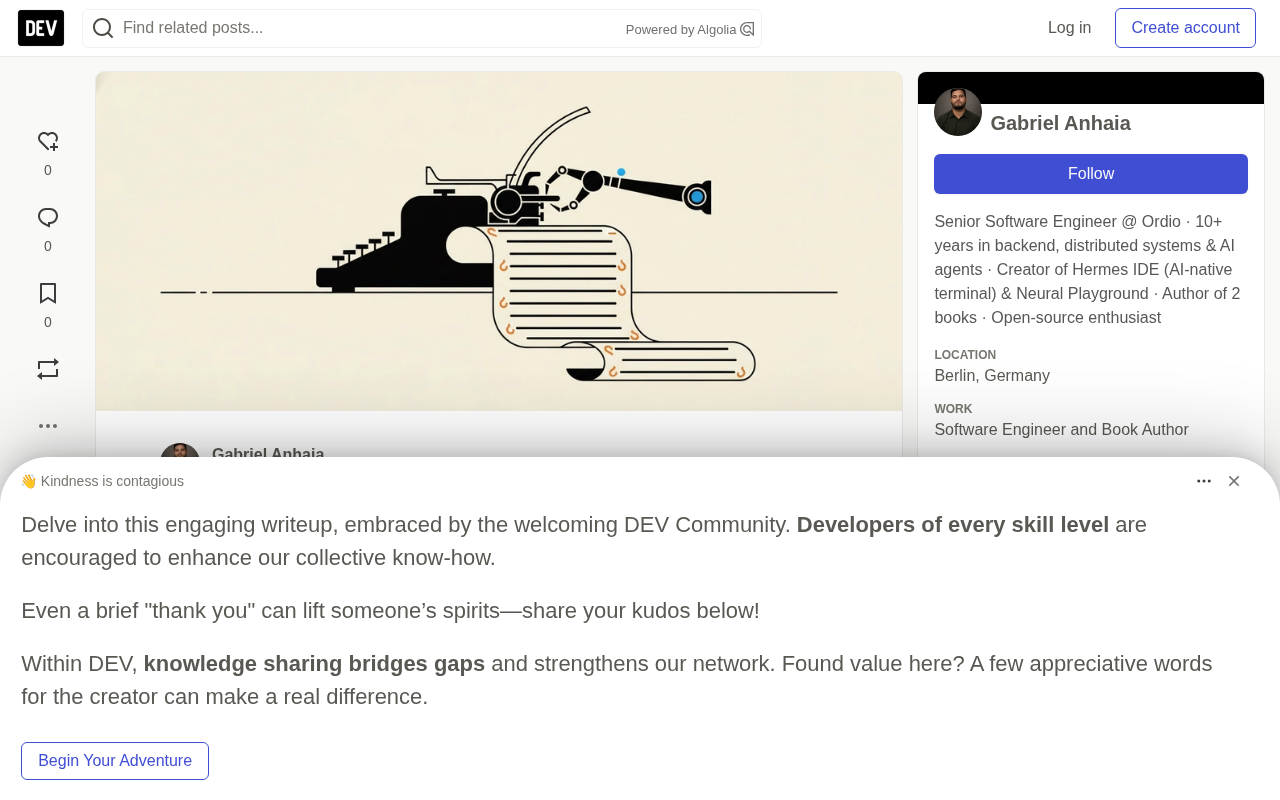Click Powered by Algolia text
Screen dimensions: 1280x800
click(681, 30)
